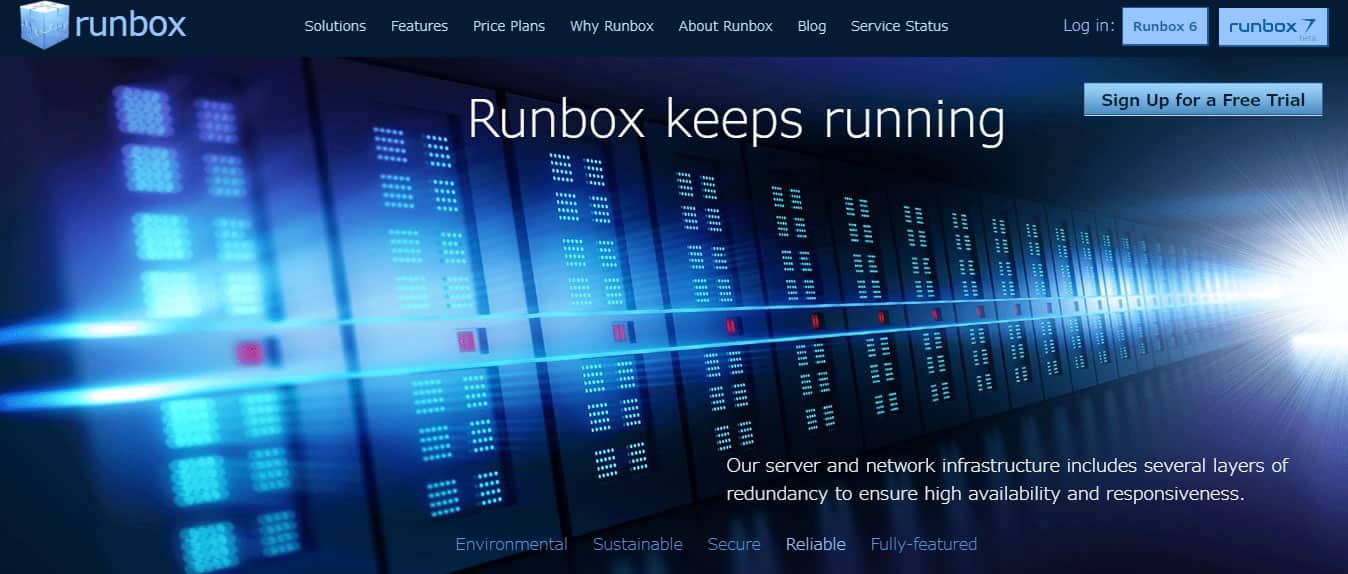The image size is (1348, 574).
Task: Go to Price Plans page
Action: 509,26
